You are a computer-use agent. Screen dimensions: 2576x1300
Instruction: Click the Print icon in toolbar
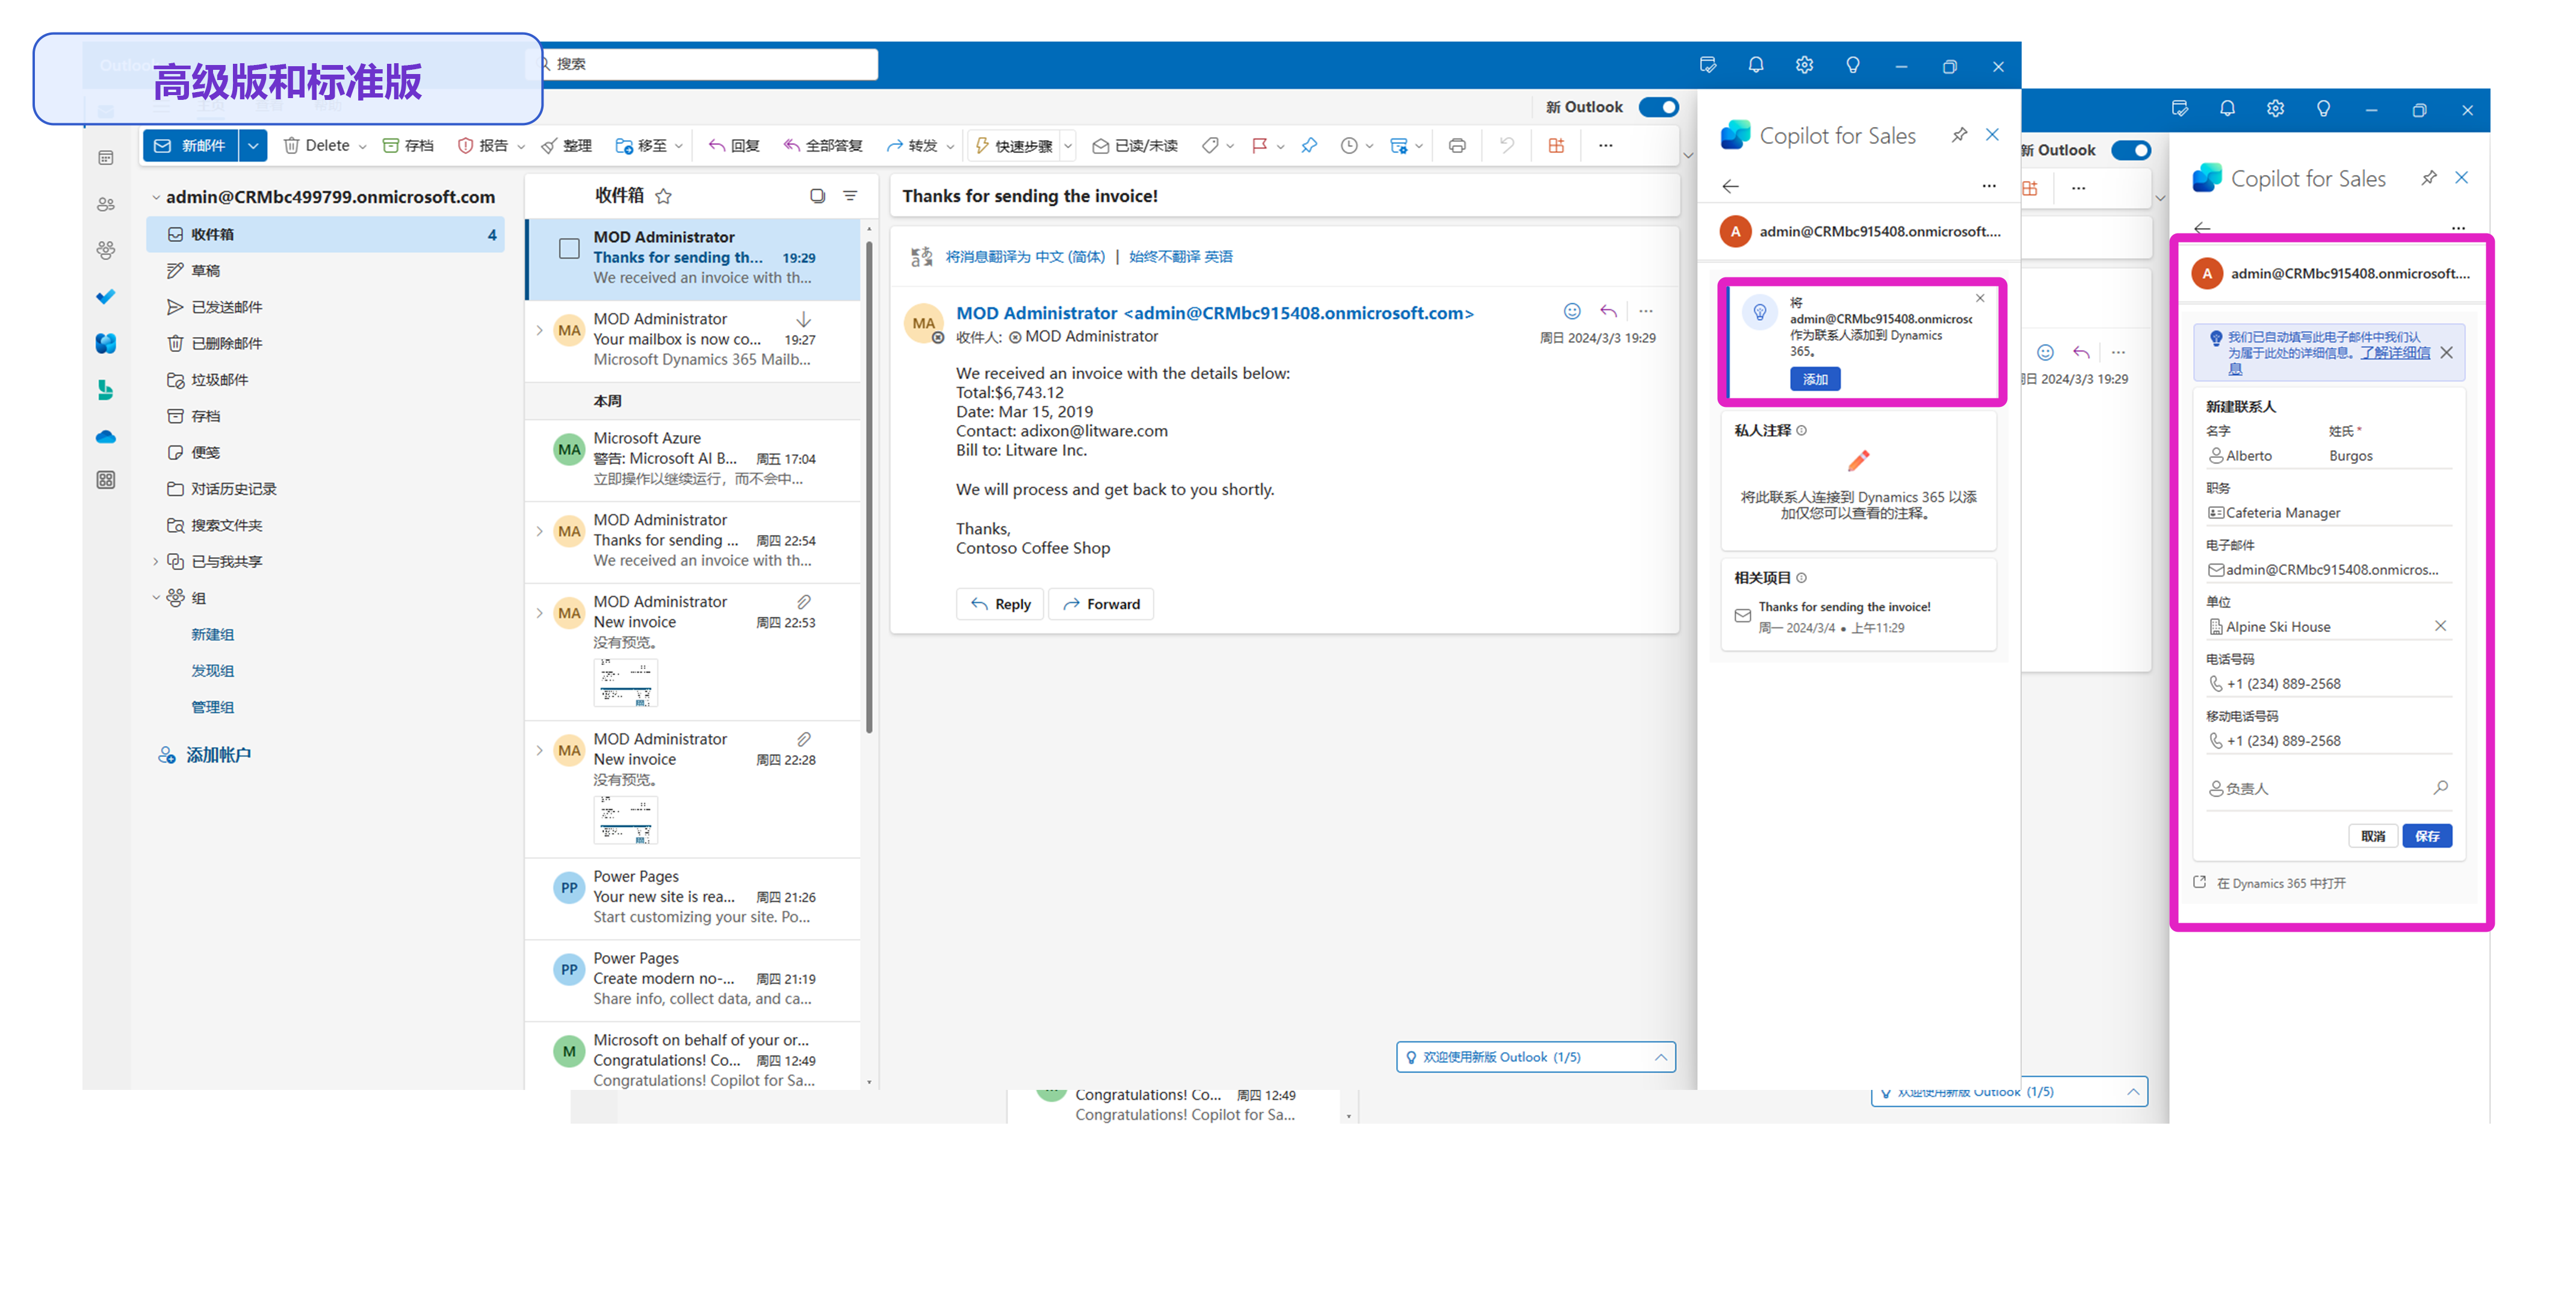[1457, 146]
